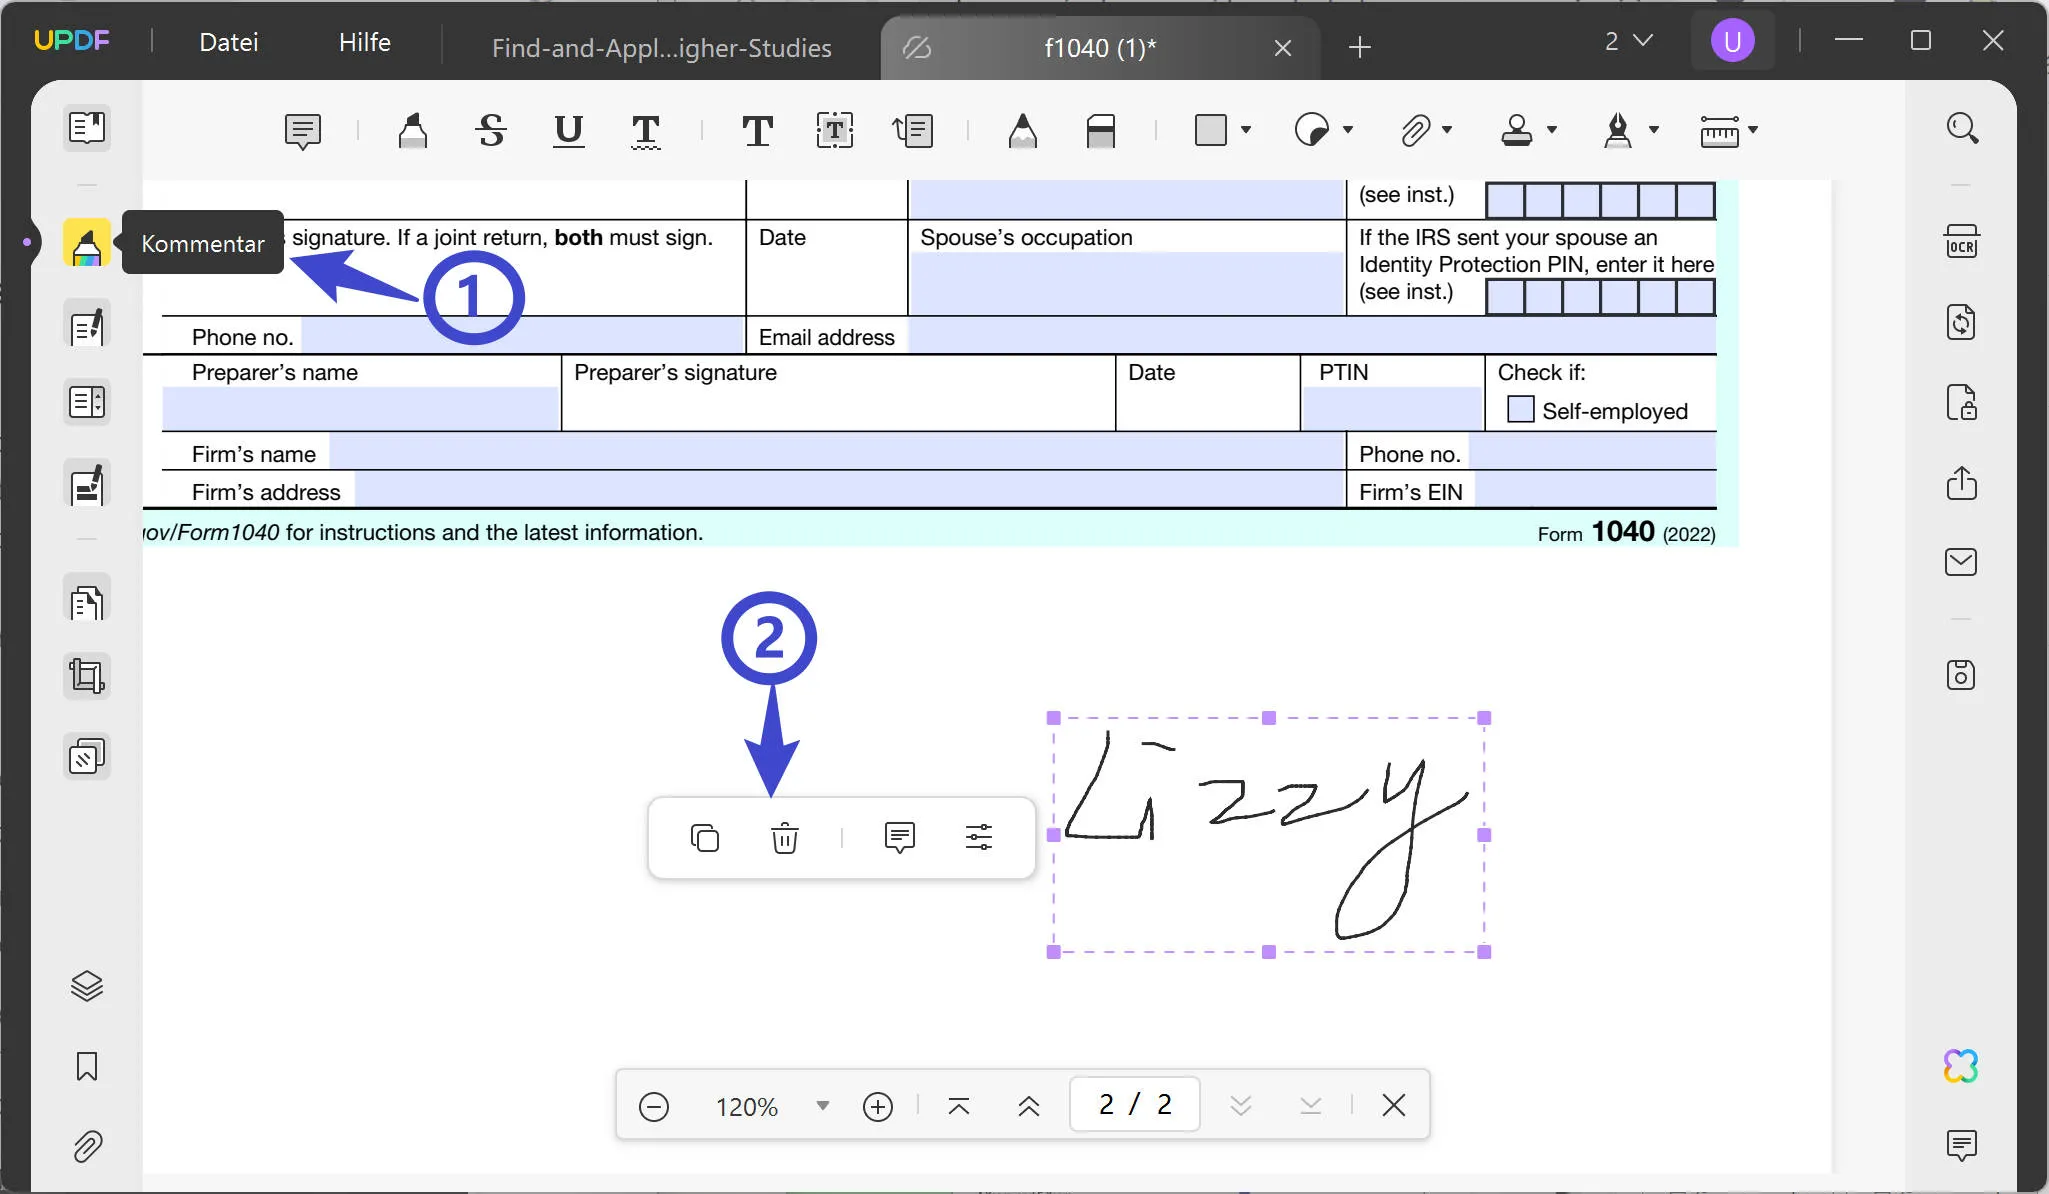
Task: Open the OCR feature on right sidebar
Action: [x=1961, y=241]
